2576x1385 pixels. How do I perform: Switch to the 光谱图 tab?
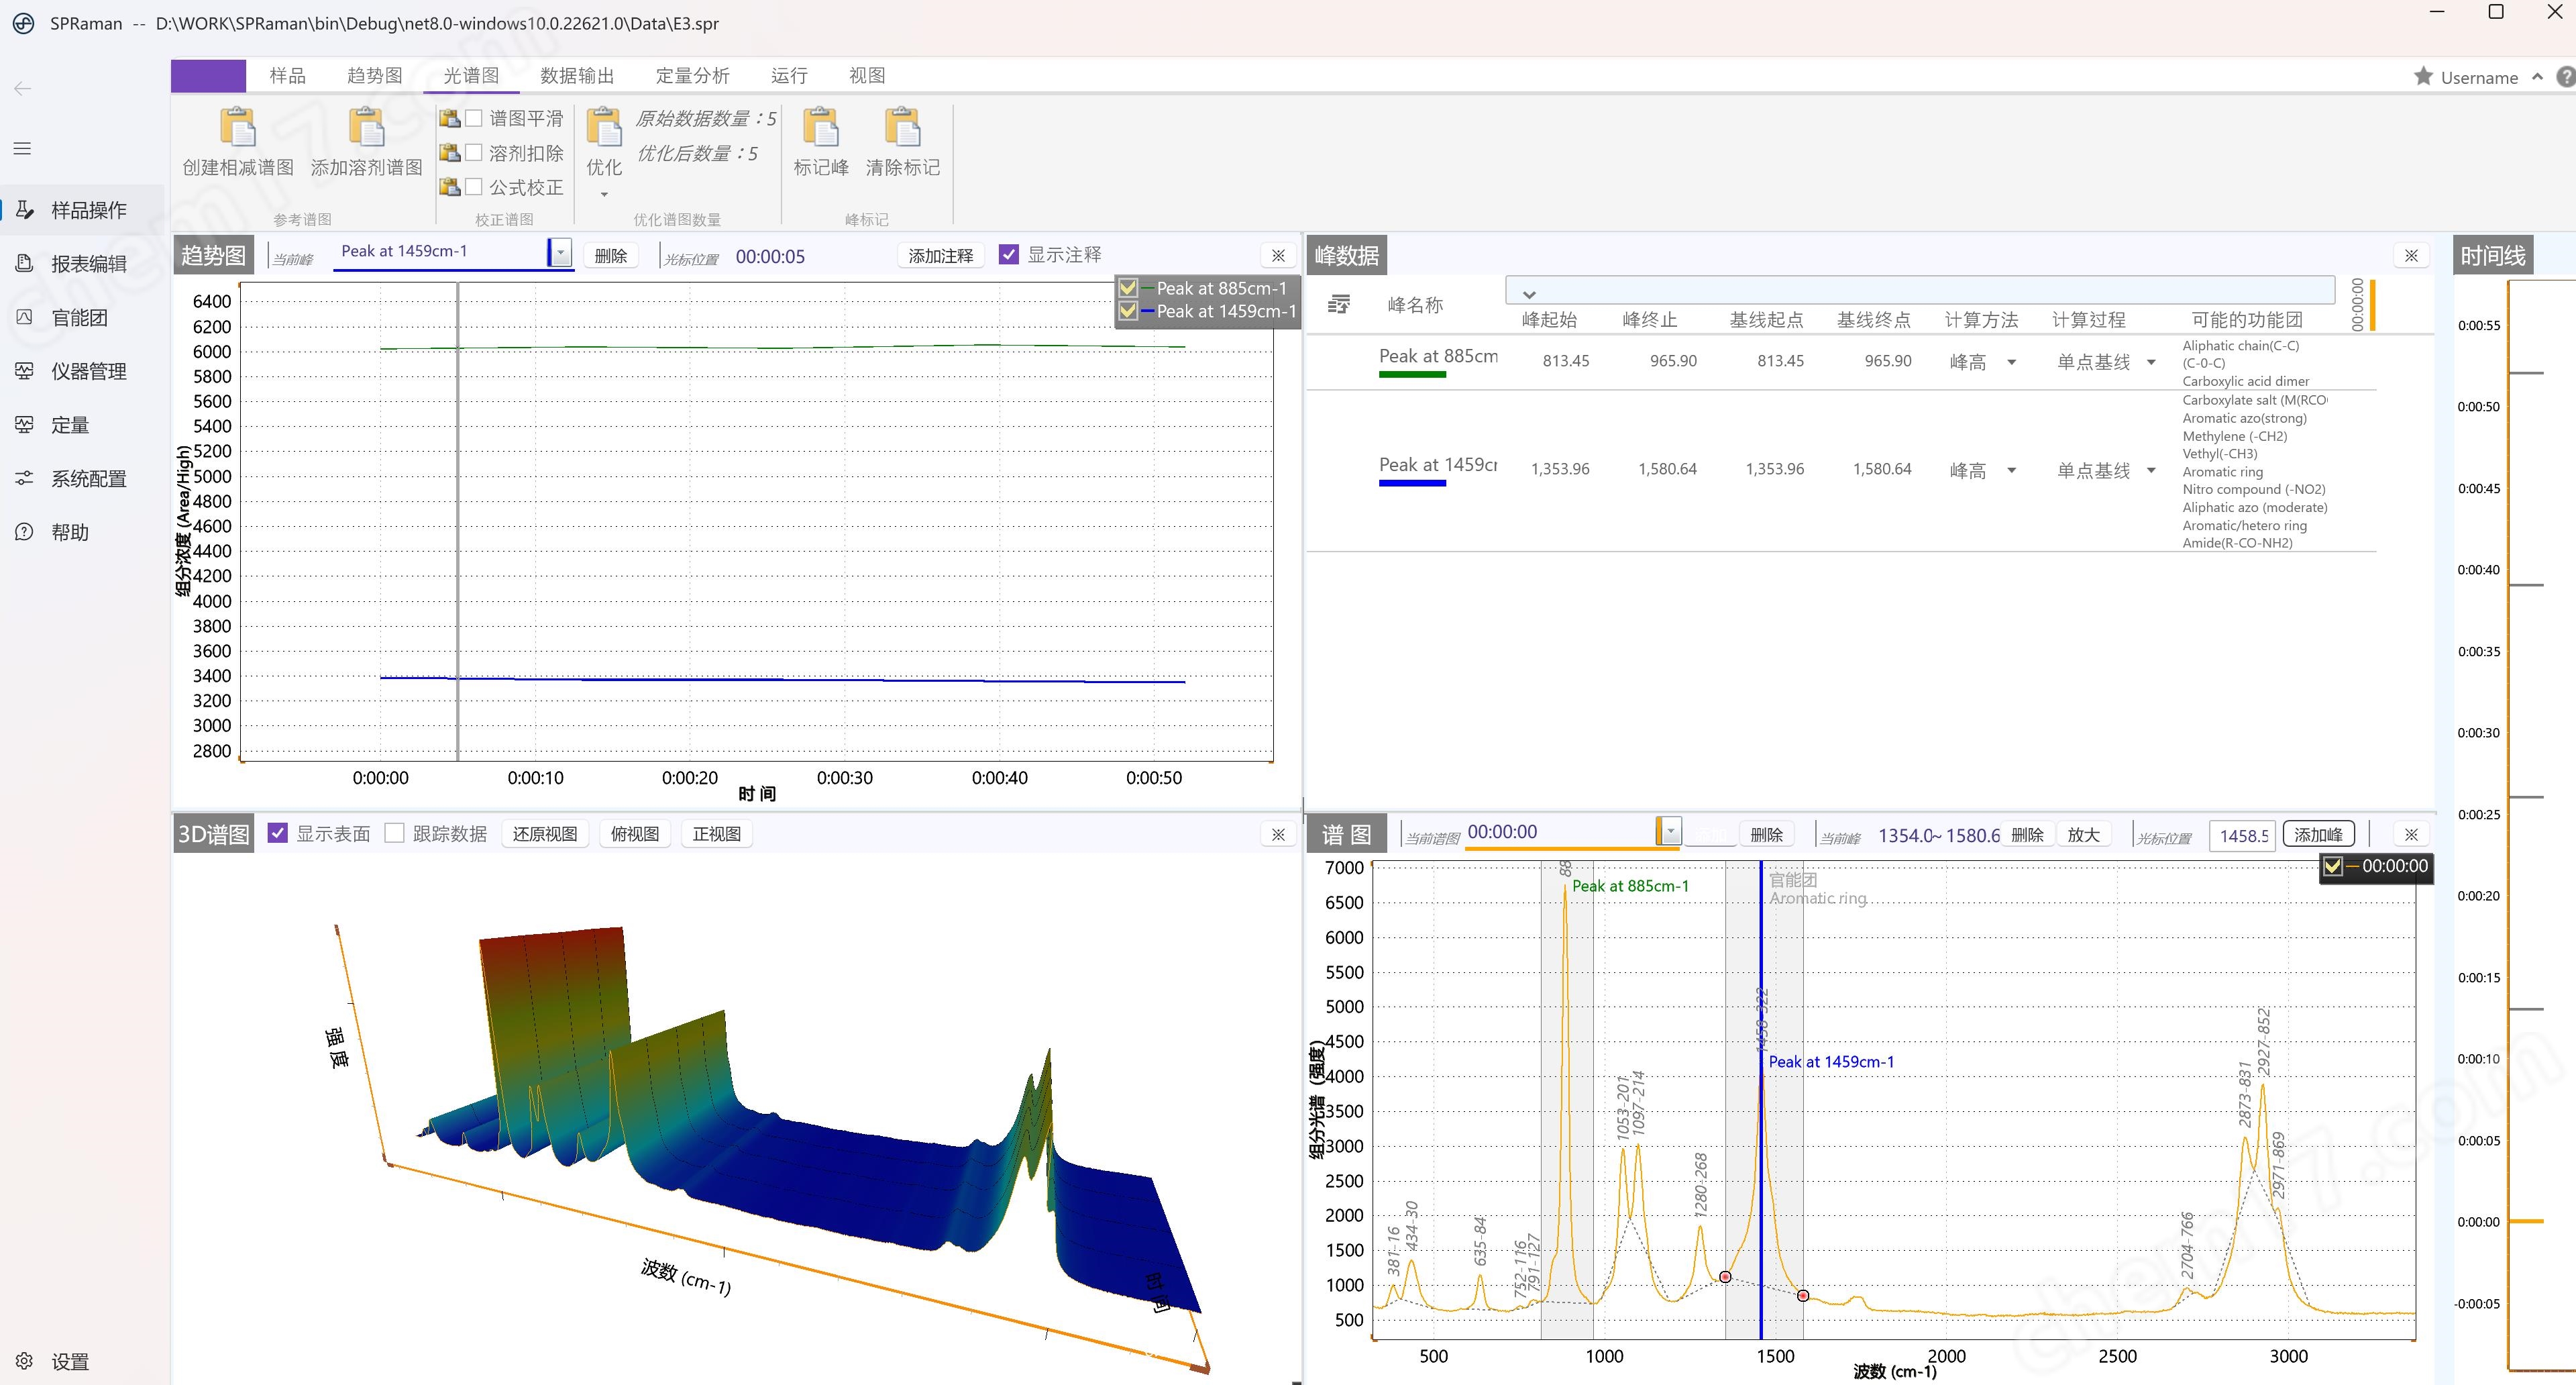tap(471, 76)
